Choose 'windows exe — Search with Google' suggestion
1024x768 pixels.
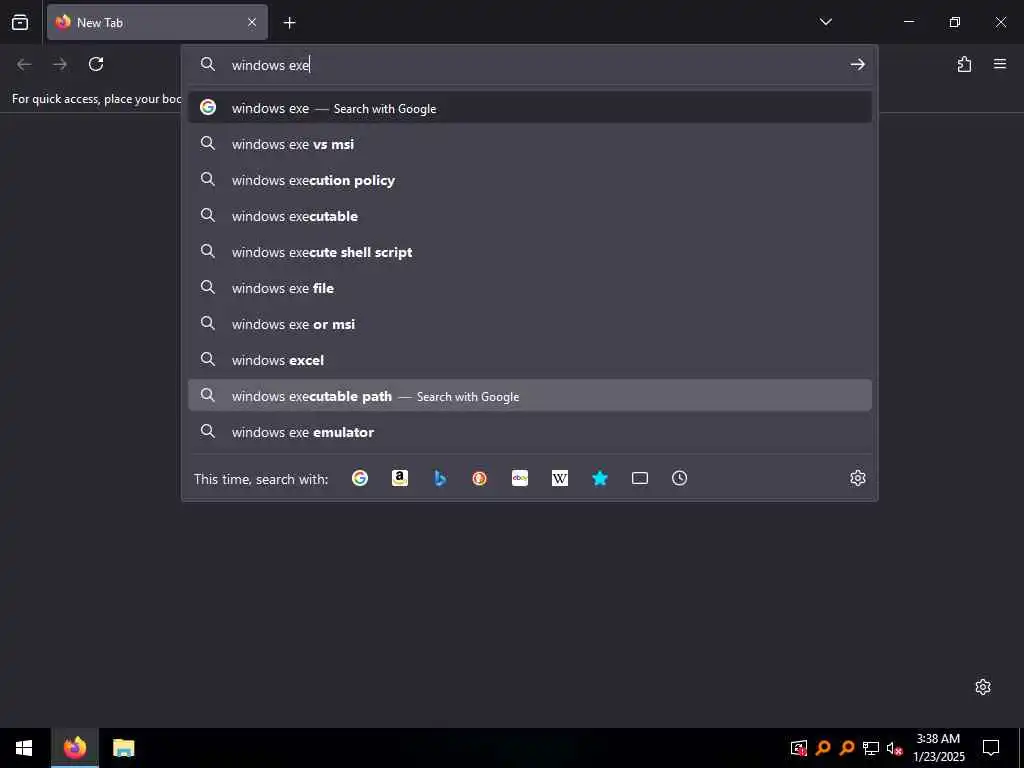tap(530, 108)
